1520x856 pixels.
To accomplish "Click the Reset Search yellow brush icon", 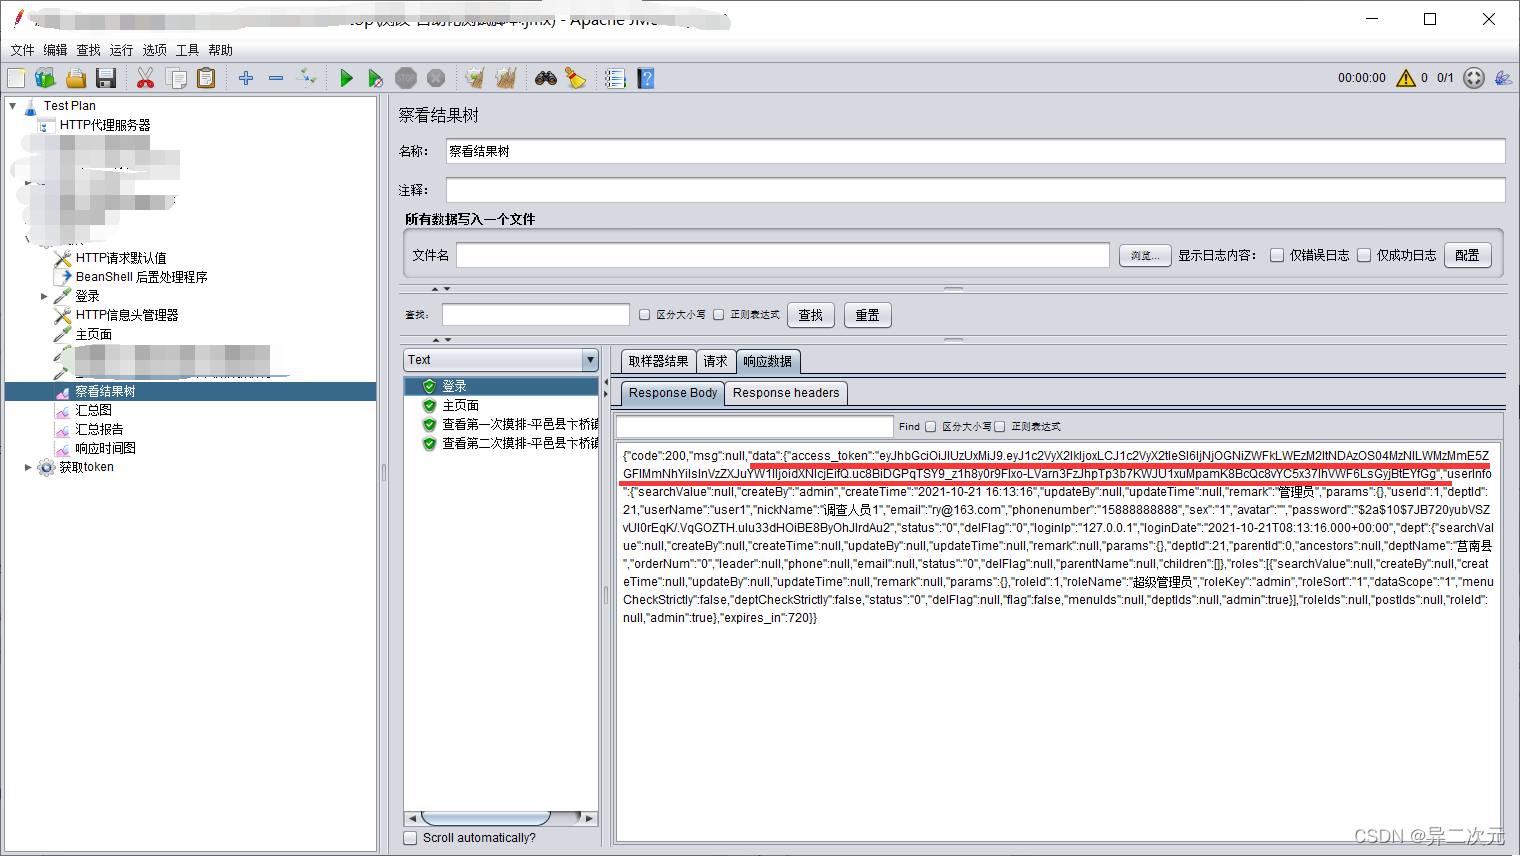I will click(x=575, y=78).
